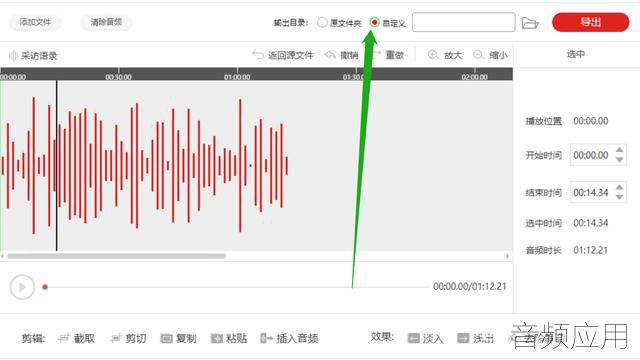Screen dimensions: 640x360
Task: Apply the 淡出 fade-out effect
Action: pyautogui.click(x=476, y=338)
